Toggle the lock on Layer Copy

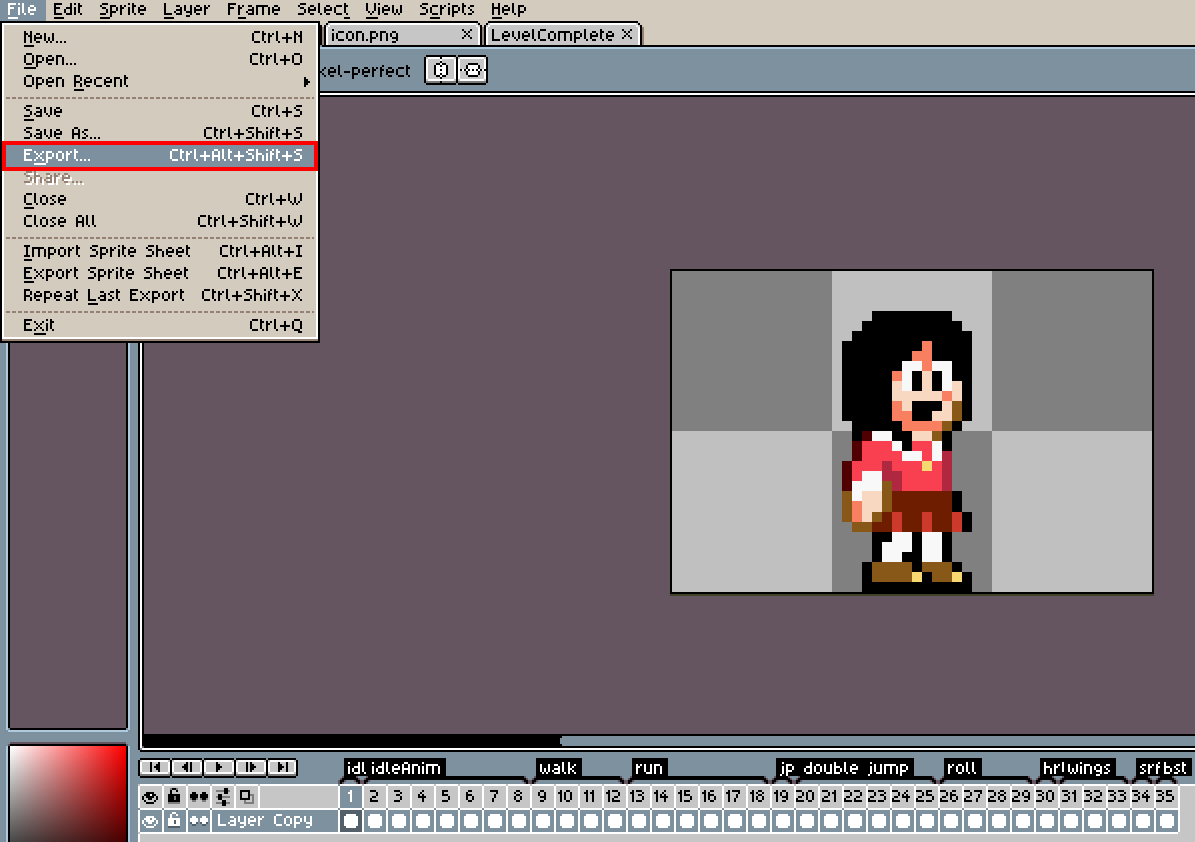tap(174, 821)
